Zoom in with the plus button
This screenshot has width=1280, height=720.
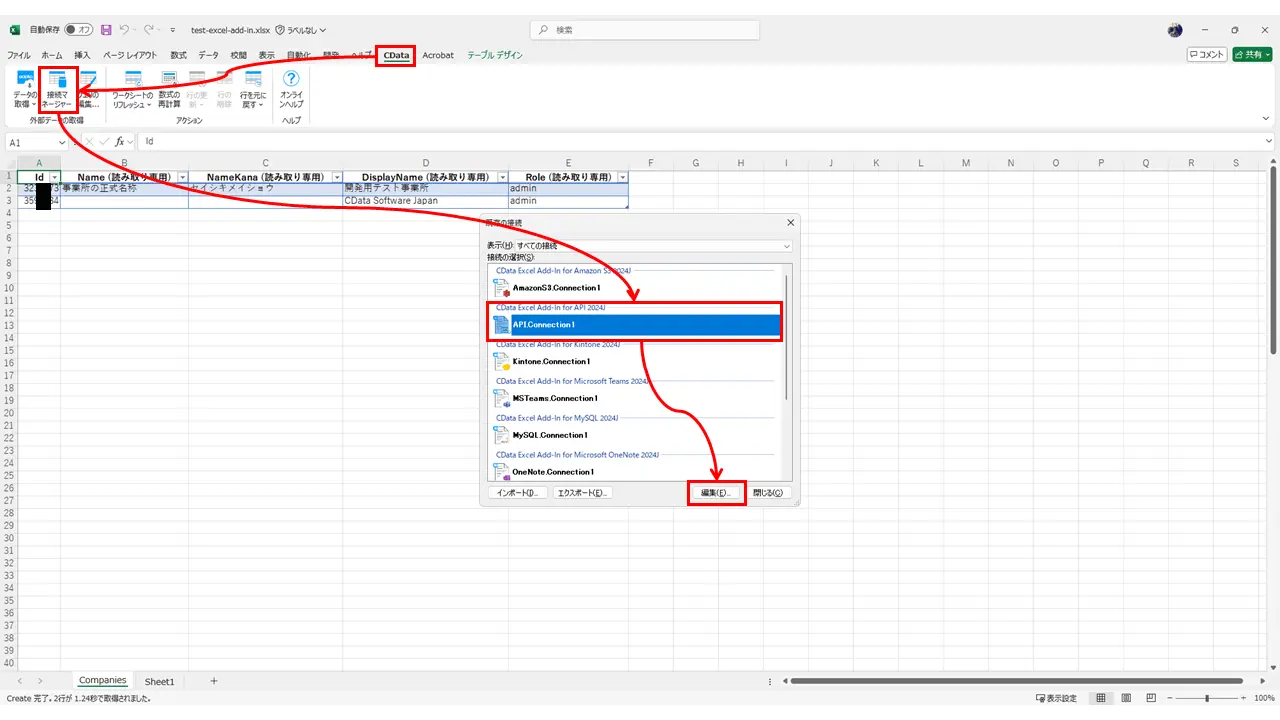click(1245, 698)
